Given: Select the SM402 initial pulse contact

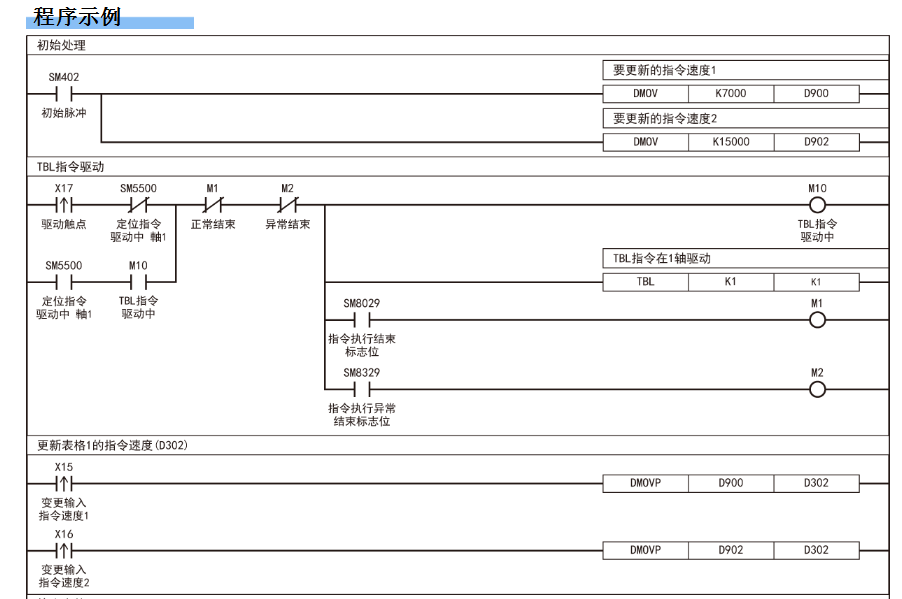Looking at the screenshot, I should (64, 94).
